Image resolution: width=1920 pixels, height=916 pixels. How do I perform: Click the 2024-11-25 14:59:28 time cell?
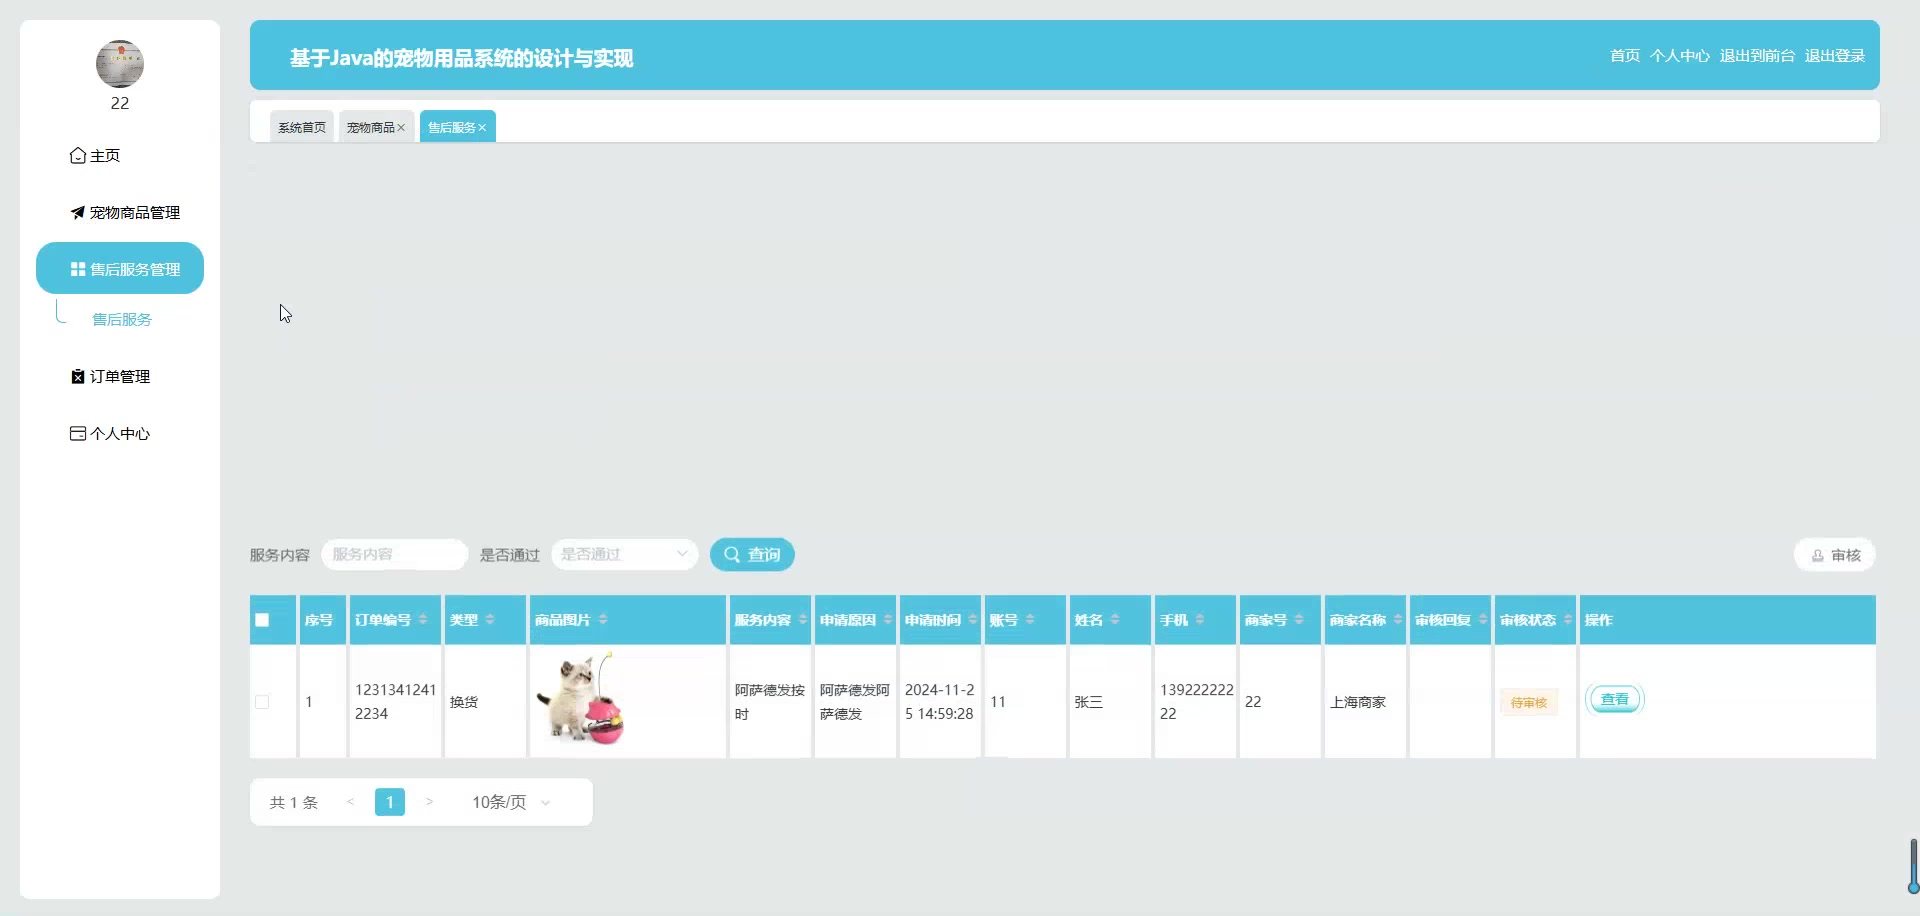(939, 702)
